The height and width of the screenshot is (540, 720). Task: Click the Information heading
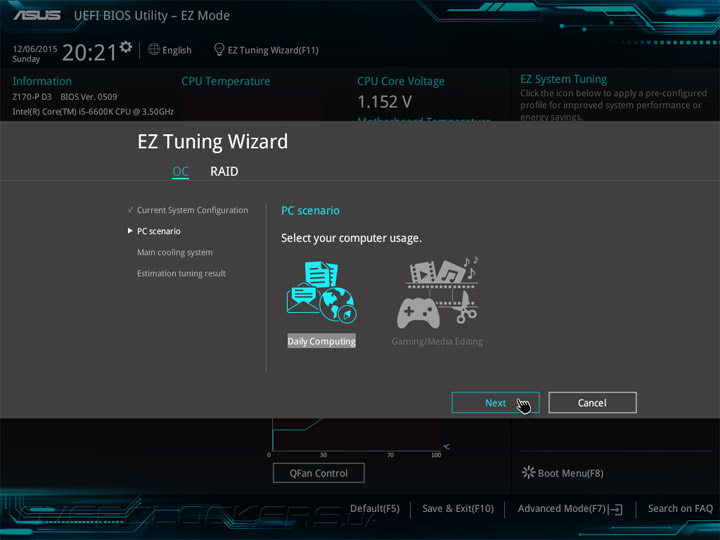[42, 81]
